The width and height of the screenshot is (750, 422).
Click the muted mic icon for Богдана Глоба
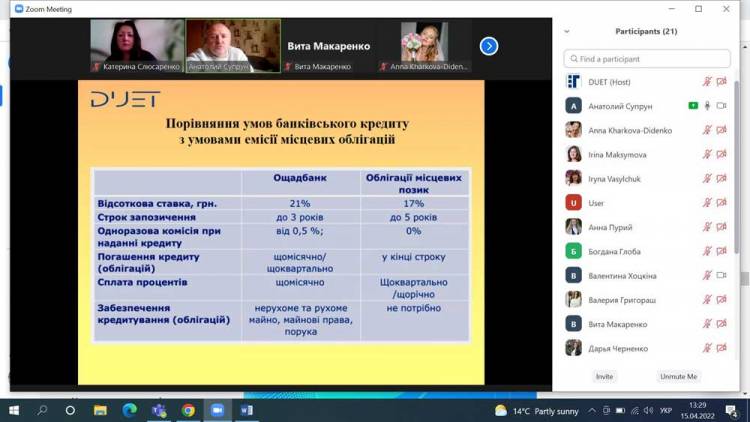tap(707, 251)
